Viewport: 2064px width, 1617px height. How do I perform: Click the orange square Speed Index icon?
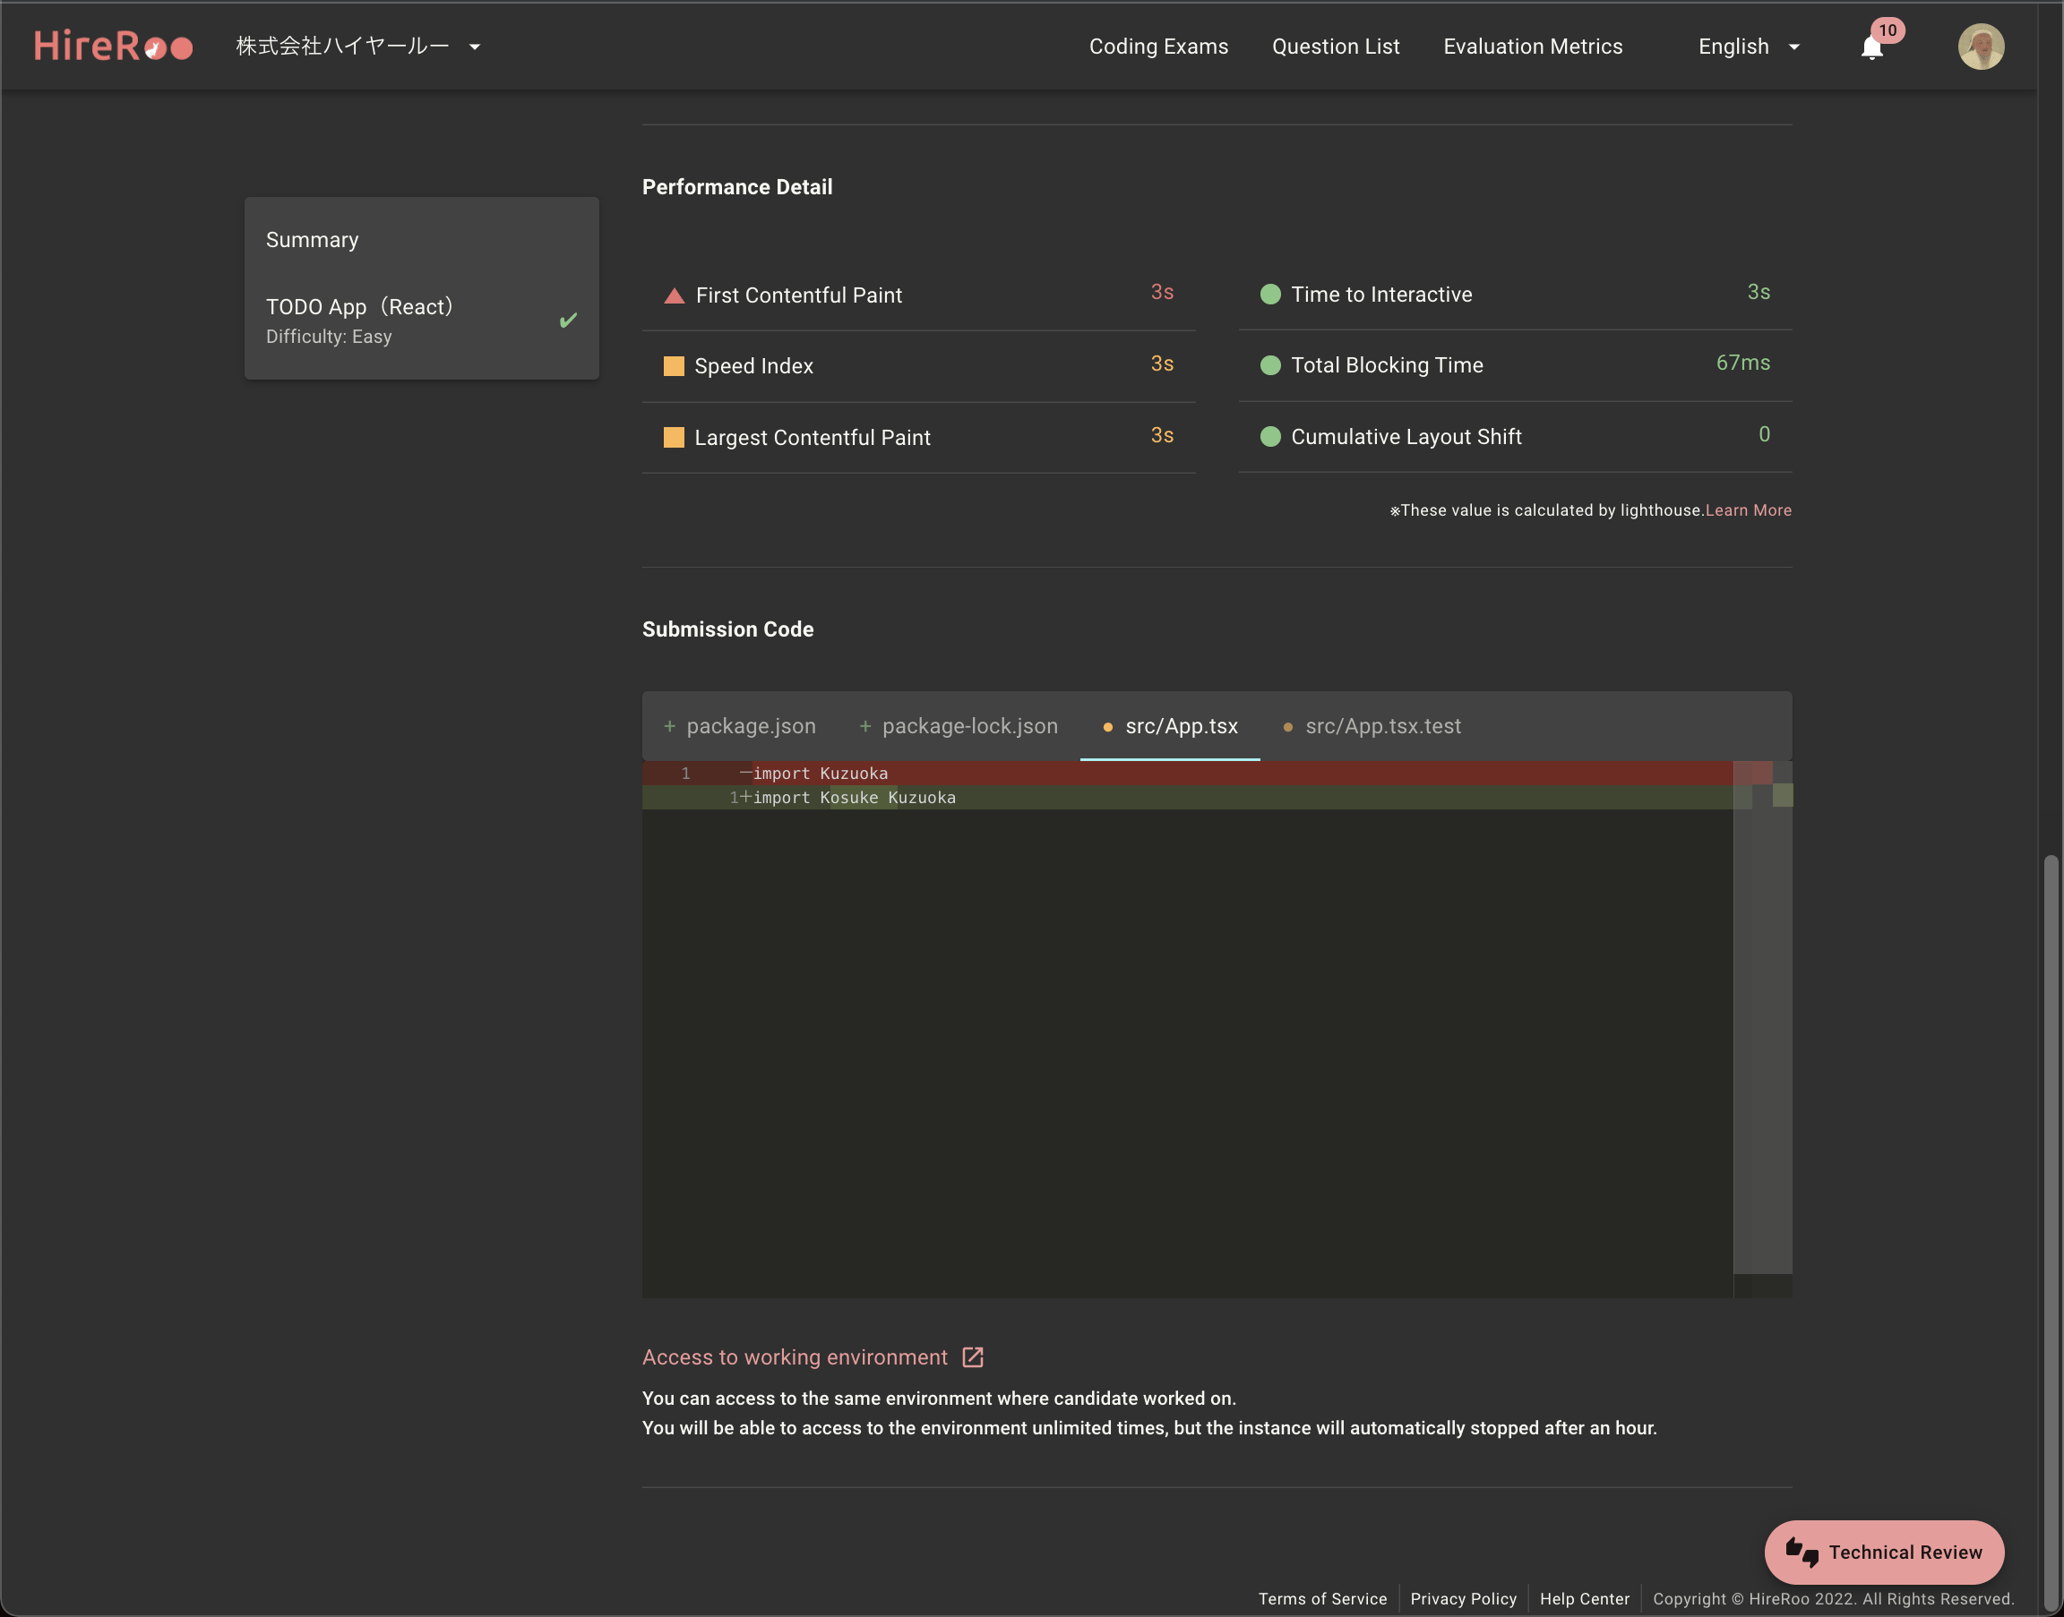click(x=674, y=366)
